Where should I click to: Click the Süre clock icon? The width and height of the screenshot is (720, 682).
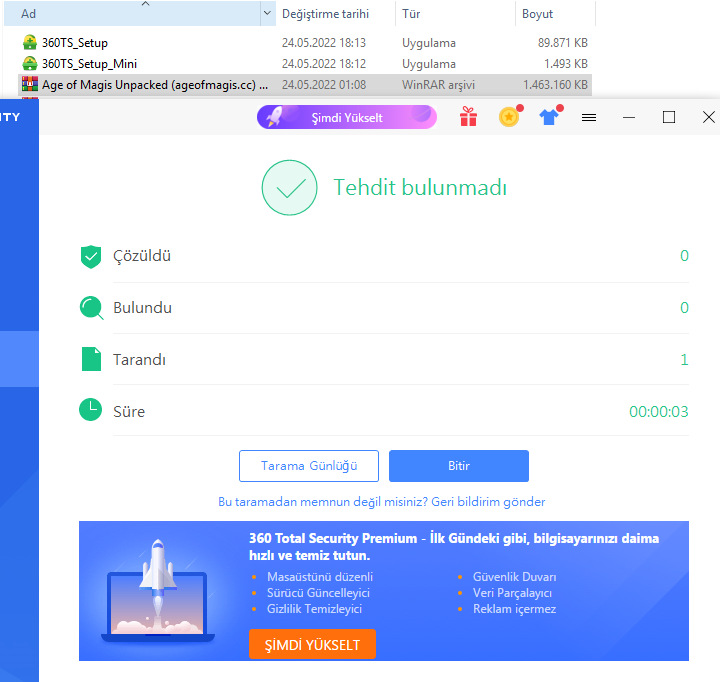(90, 409)
